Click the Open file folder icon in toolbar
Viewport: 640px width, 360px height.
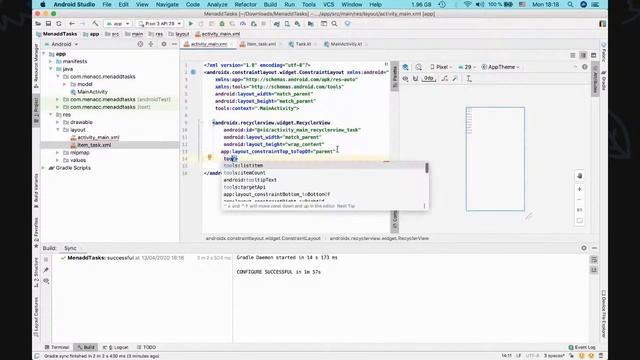(x=38, y=24)
